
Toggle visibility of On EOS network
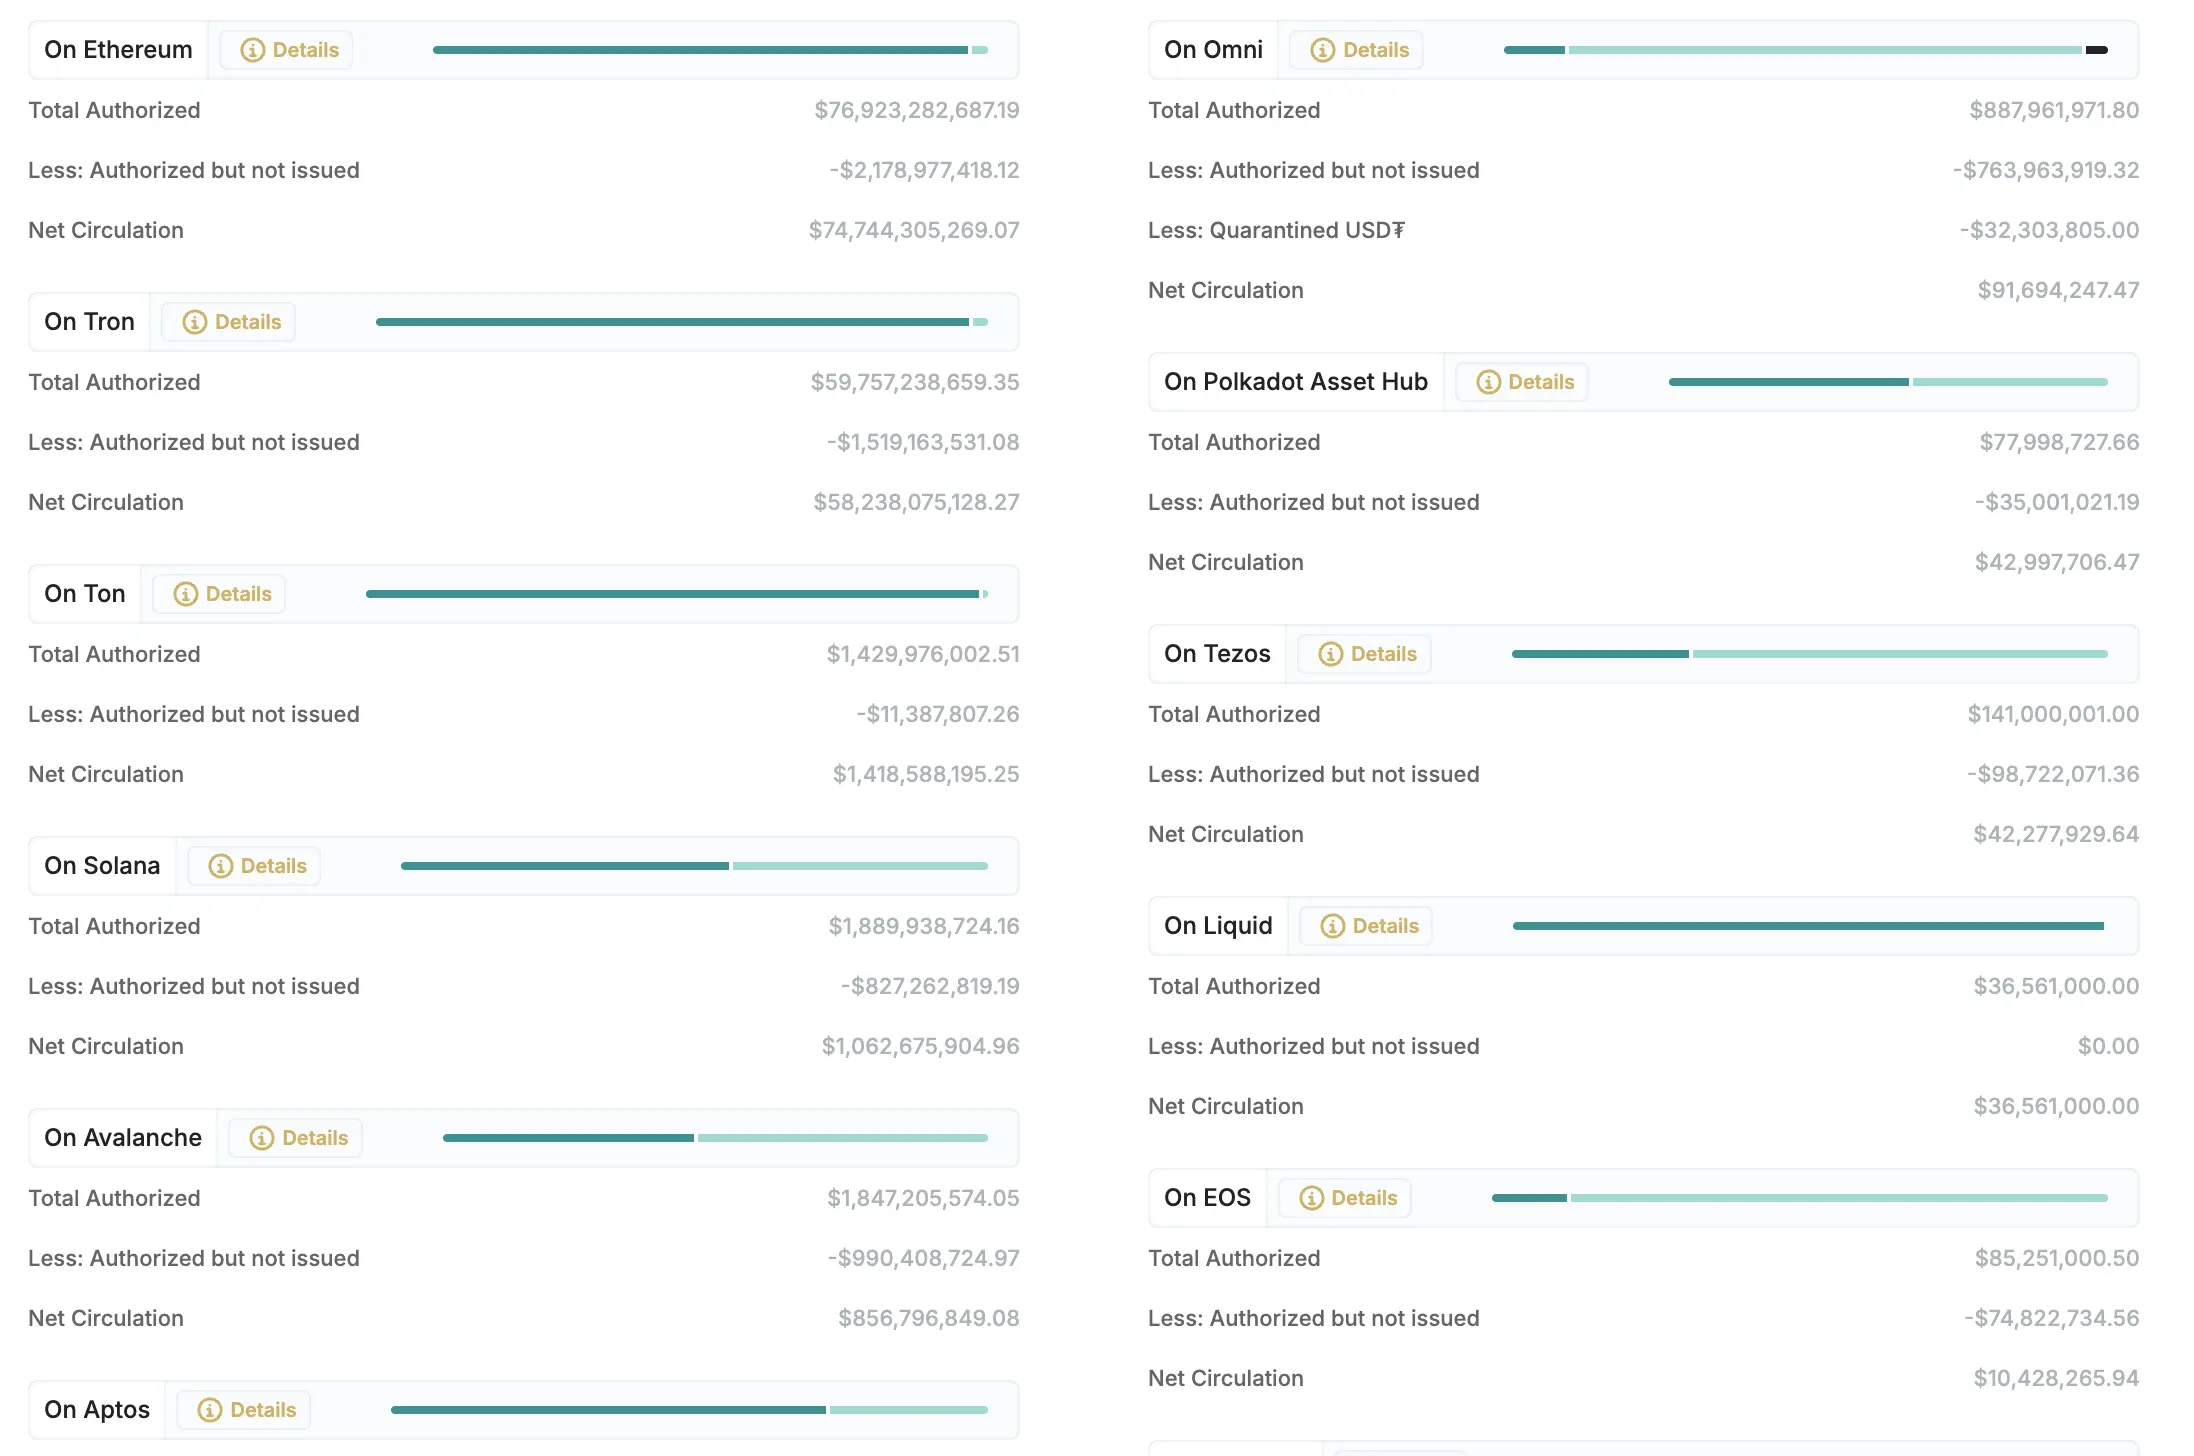click(x=1206, y=1196)
